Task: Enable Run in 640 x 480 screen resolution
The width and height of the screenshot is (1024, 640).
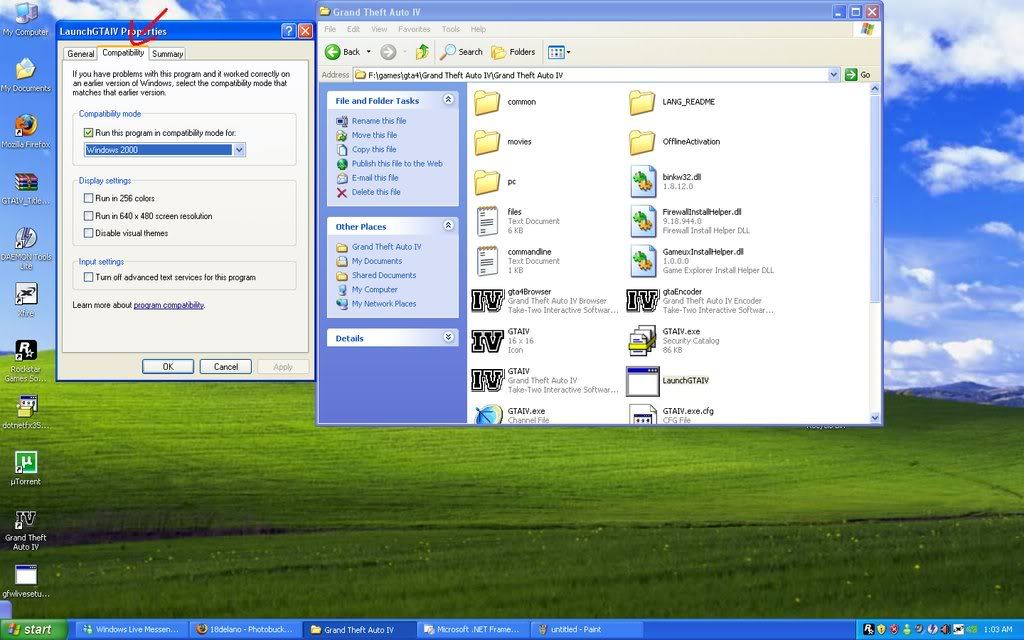Action: click(88, 216)
